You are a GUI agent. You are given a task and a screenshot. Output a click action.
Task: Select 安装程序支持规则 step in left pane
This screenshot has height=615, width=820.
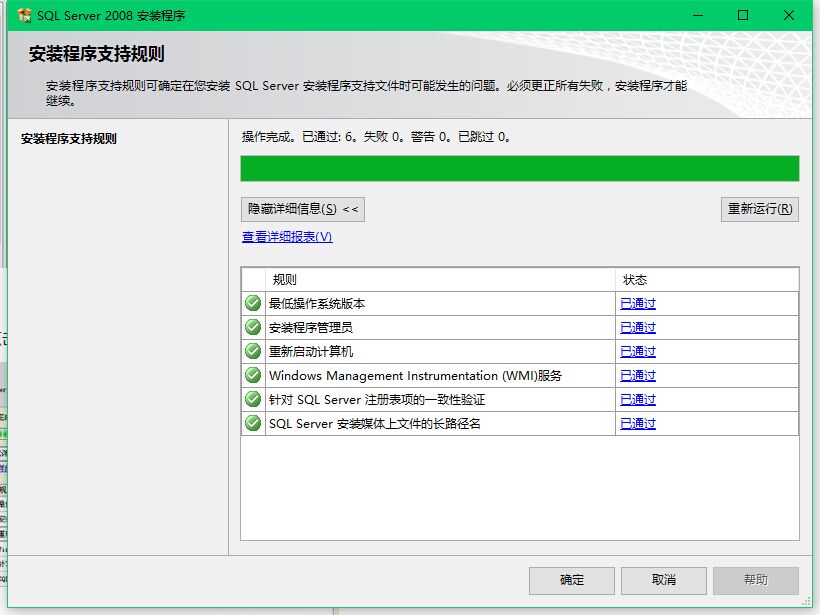point(69,139)
